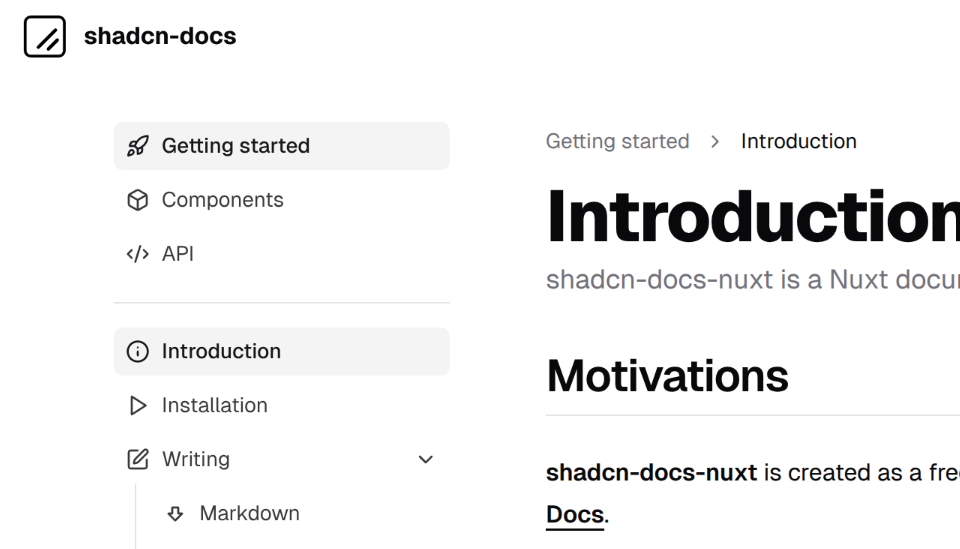The image size is (960, 549).
Task: Click the Getting started breadcrumb link
Action: point(617,141)
